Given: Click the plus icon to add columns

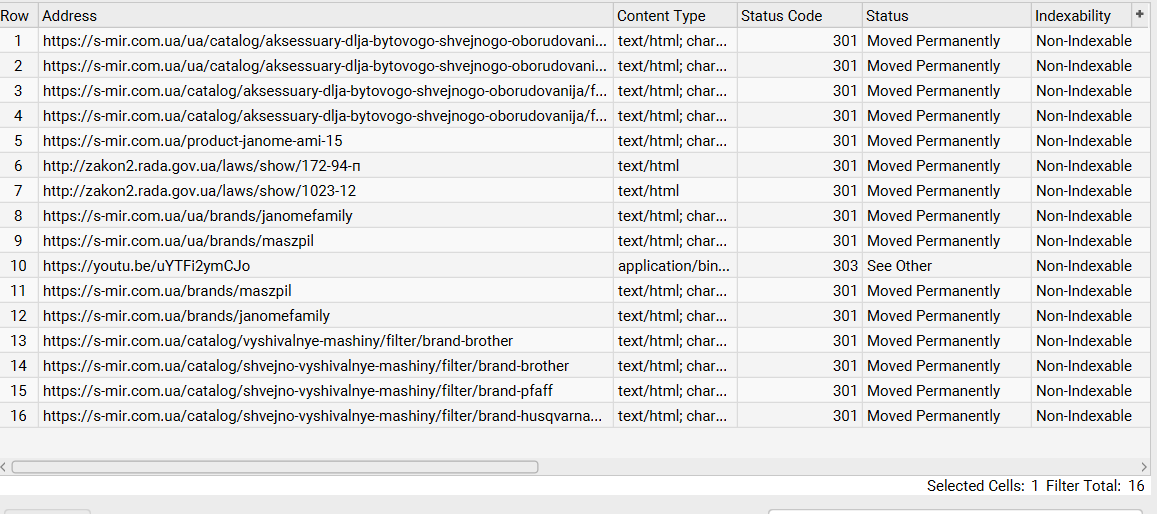Looking at the screenshot, I should (x=1139, y=14).
